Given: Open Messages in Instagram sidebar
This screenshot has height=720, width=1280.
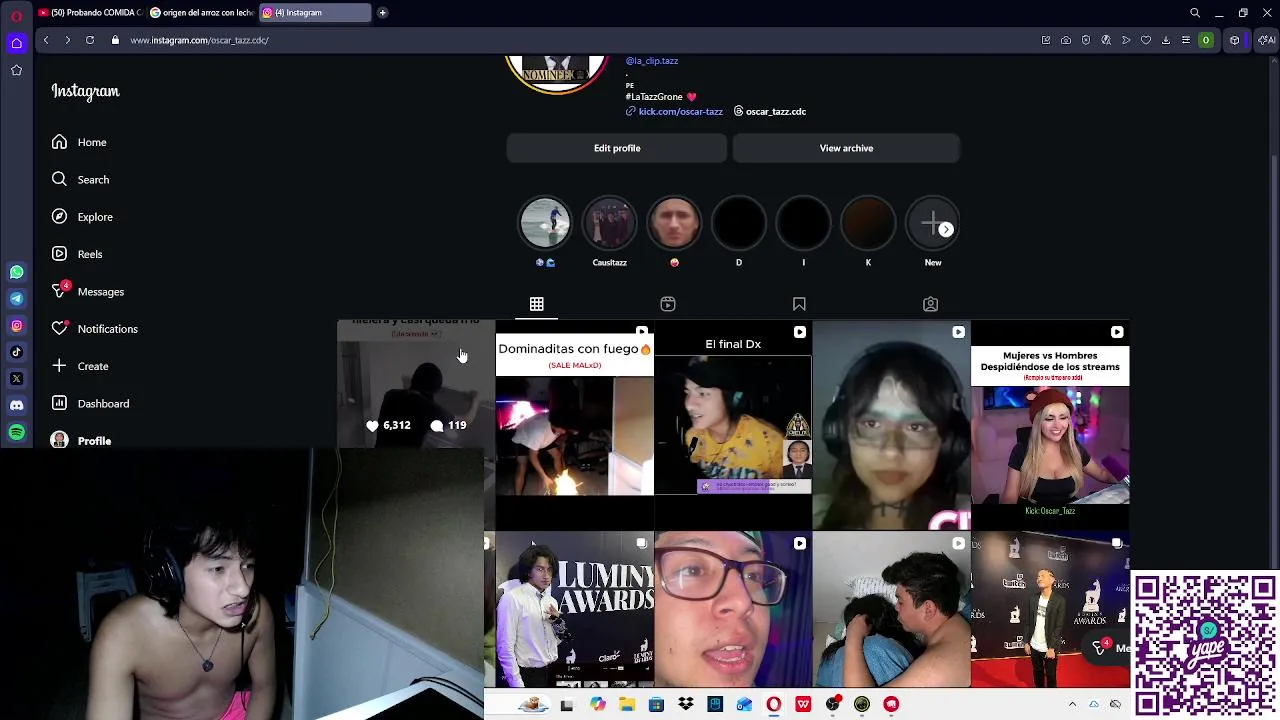Looking at the screenshot, I should click(x=89, y=292).
